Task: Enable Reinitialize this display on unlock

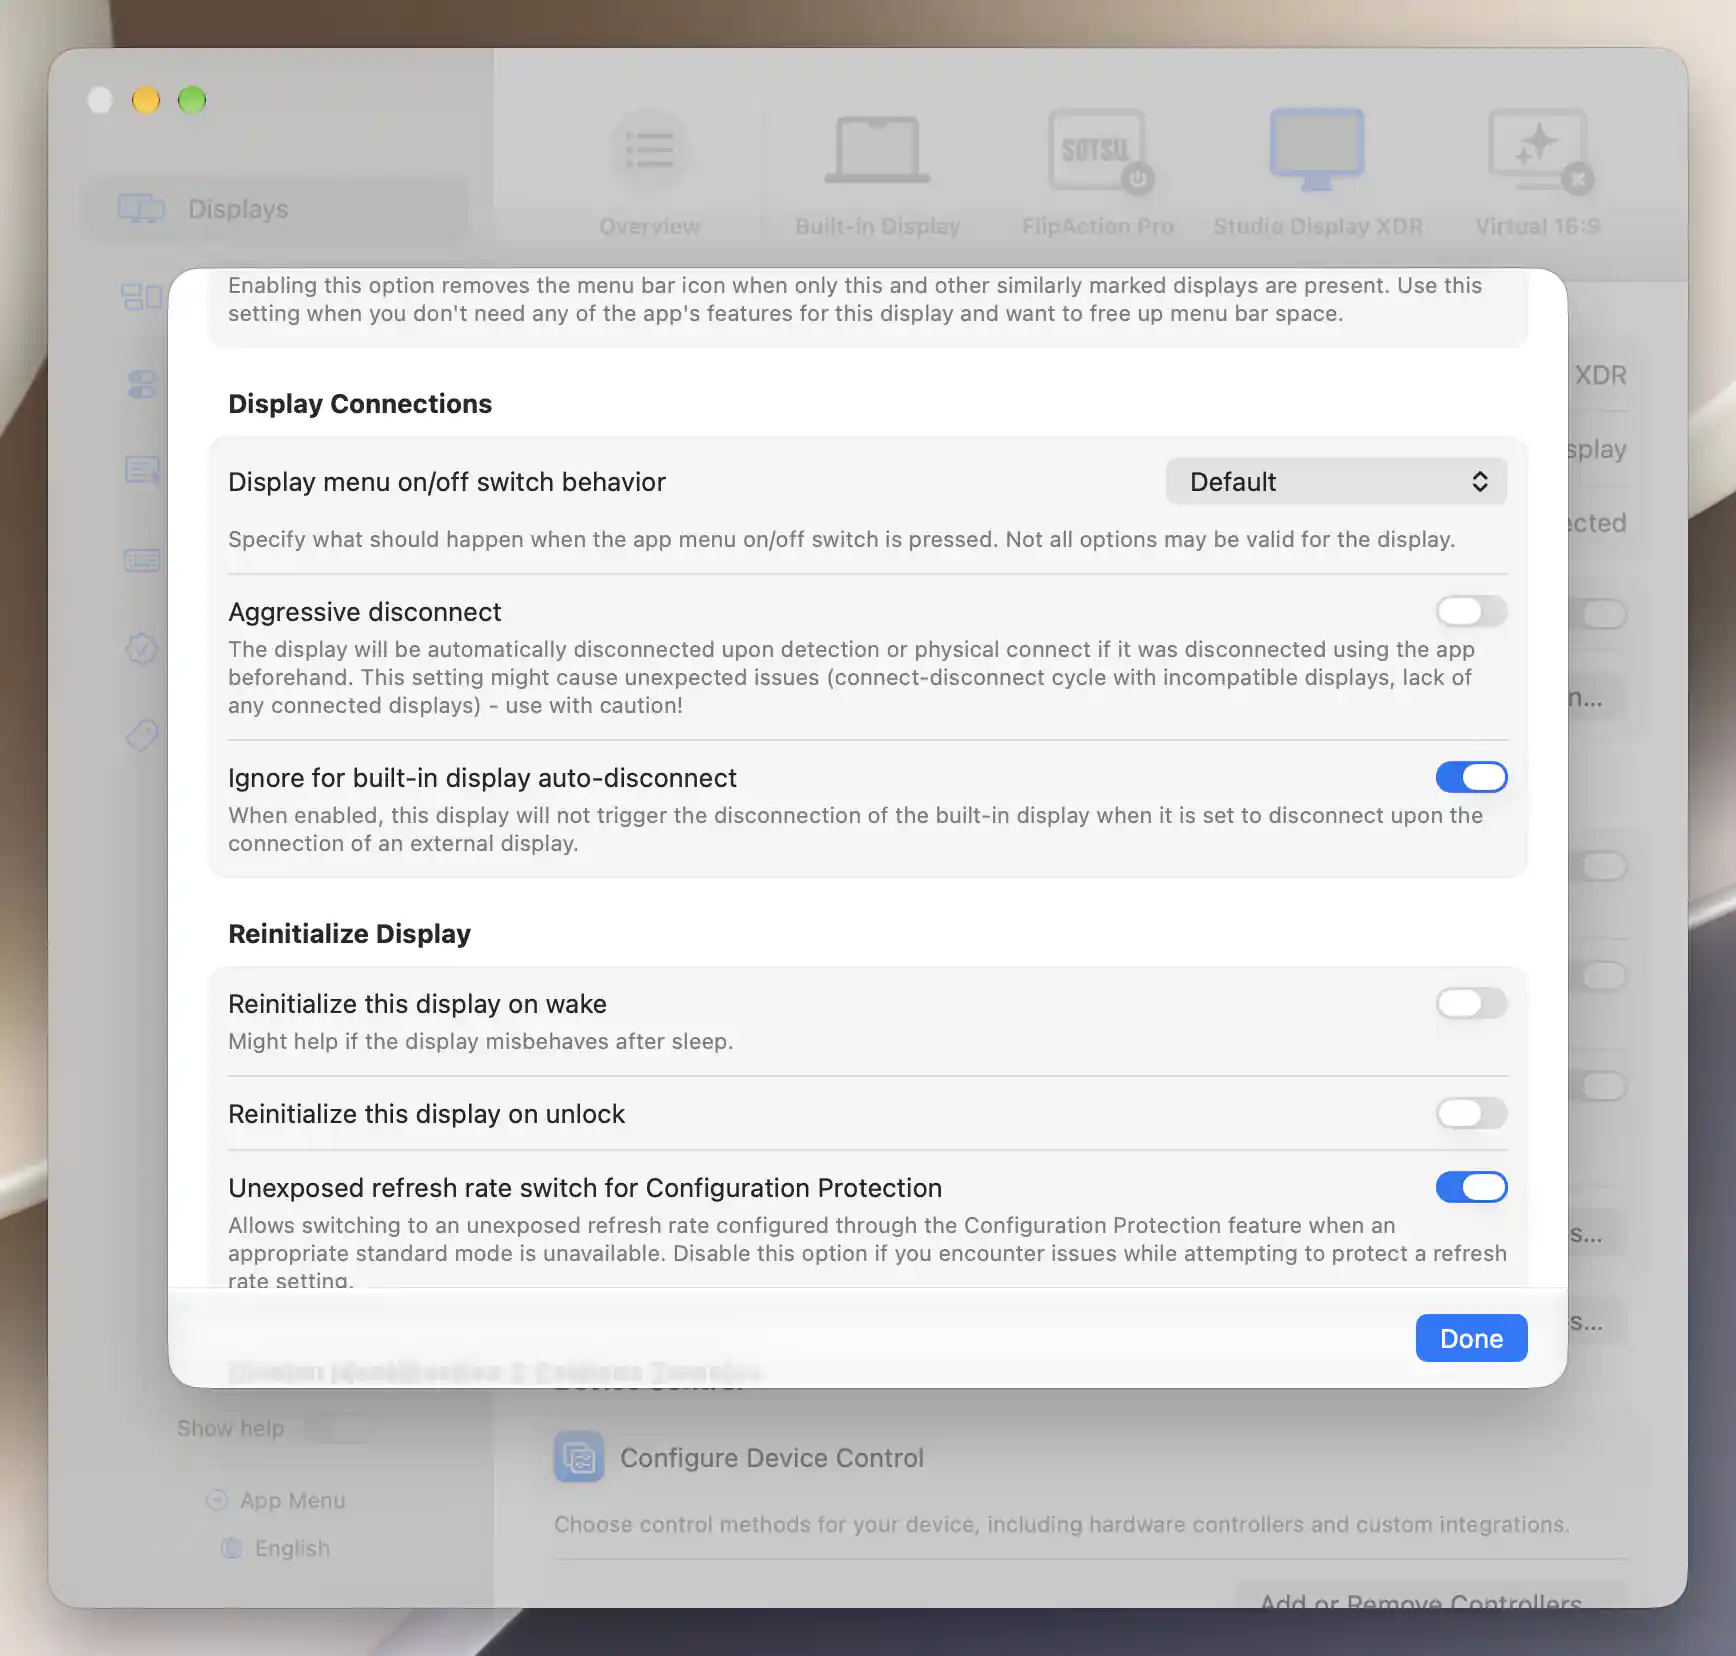Action: pyautogui.click(x=1471, y=1113)
